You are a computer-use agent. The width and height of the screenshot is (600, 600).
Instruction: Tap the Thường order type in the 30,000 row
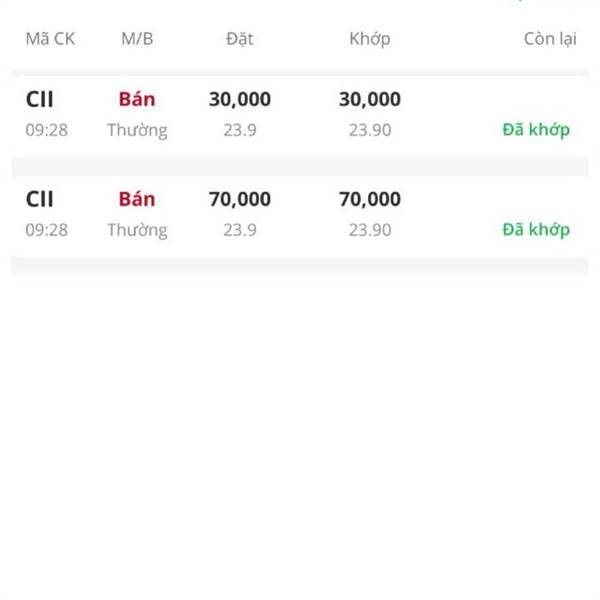pos(137,130)
